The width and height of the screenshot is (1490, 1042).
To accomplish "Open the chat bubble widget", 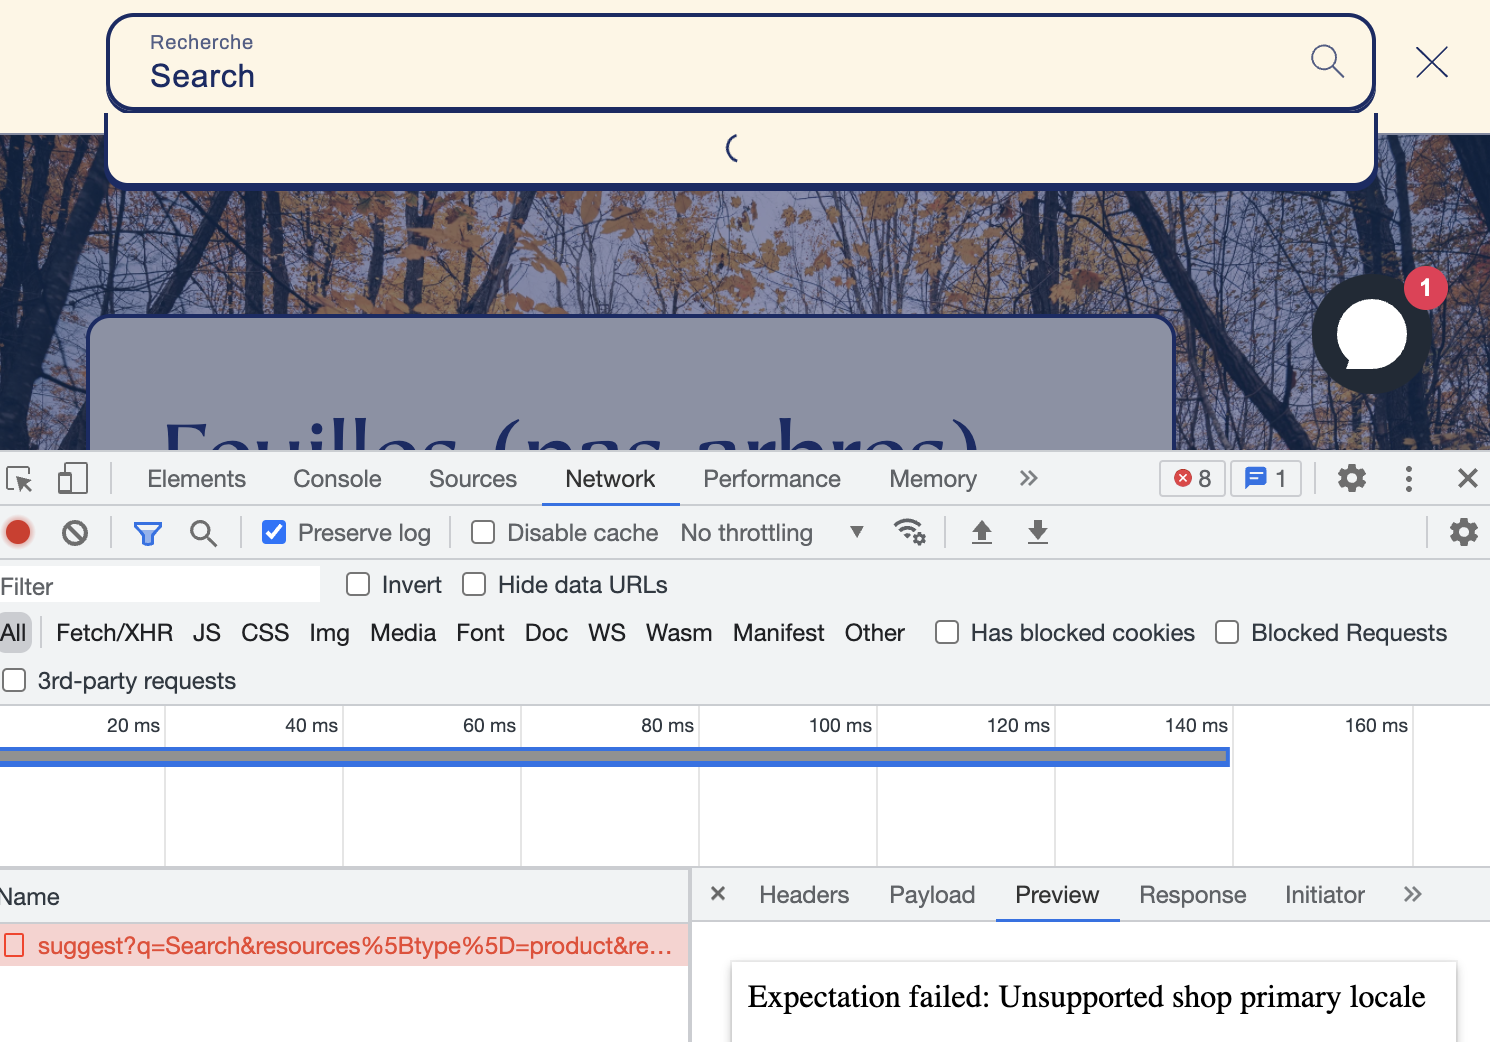I will point(1372,334).
